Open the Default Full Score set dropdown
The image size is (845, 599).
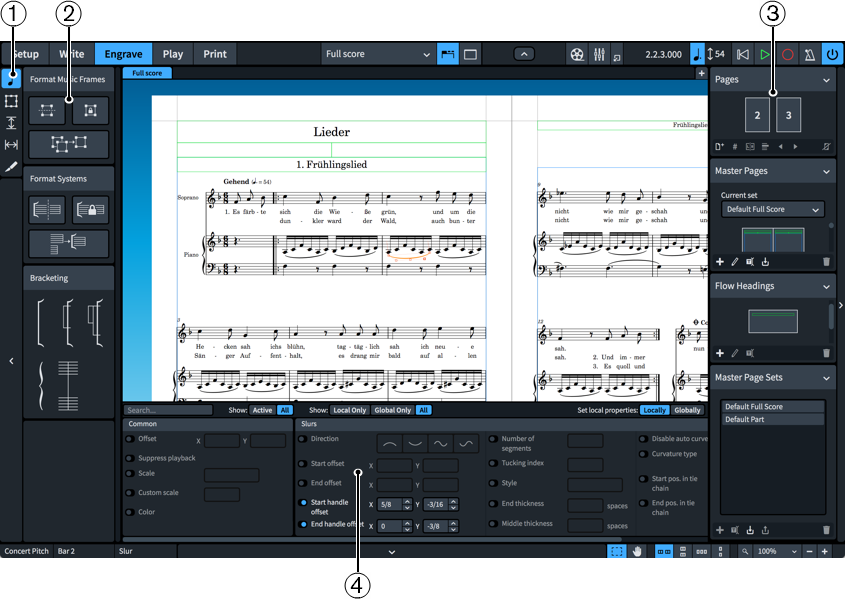coord(772,210)
